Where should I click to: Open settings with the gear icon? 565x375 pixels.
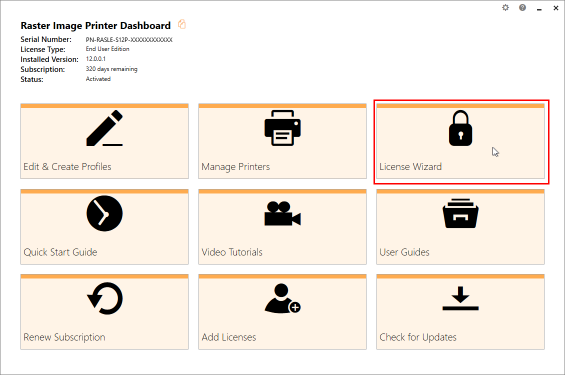pyautogui.click(x=506, y=8)
